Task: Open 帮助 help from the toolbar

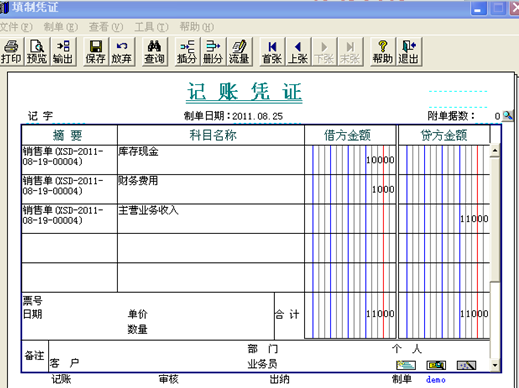Action: click(x=383, y=52)
